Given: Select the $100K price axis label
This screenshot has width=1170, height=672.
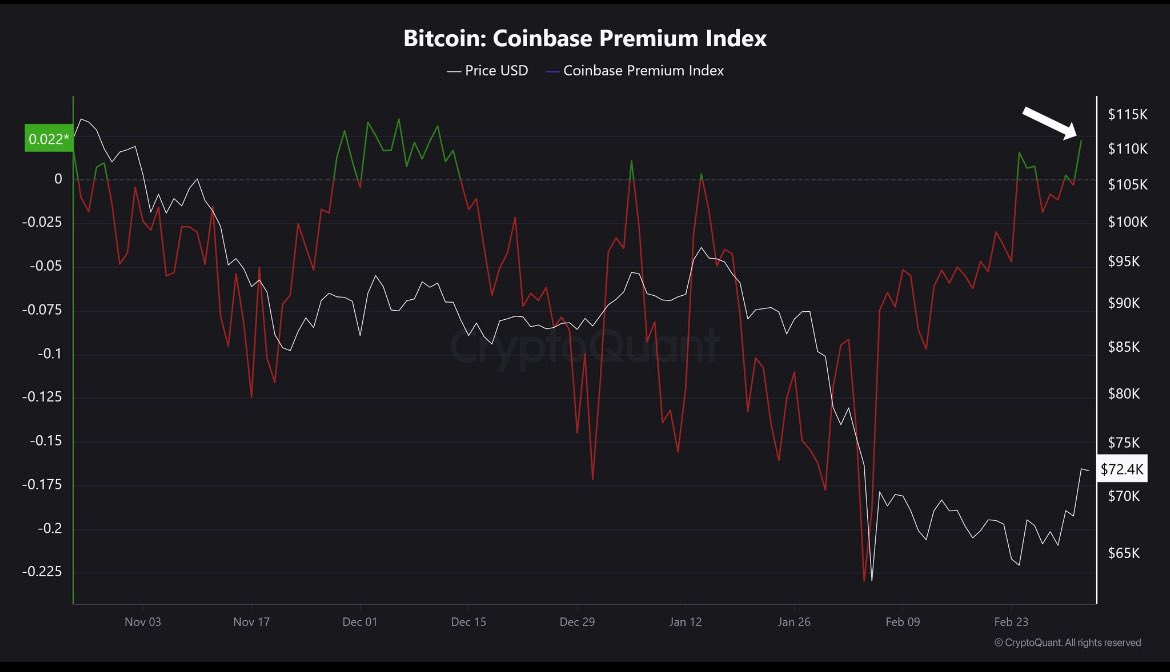Looking at the screenshot, I should (x=1126, y=222).
